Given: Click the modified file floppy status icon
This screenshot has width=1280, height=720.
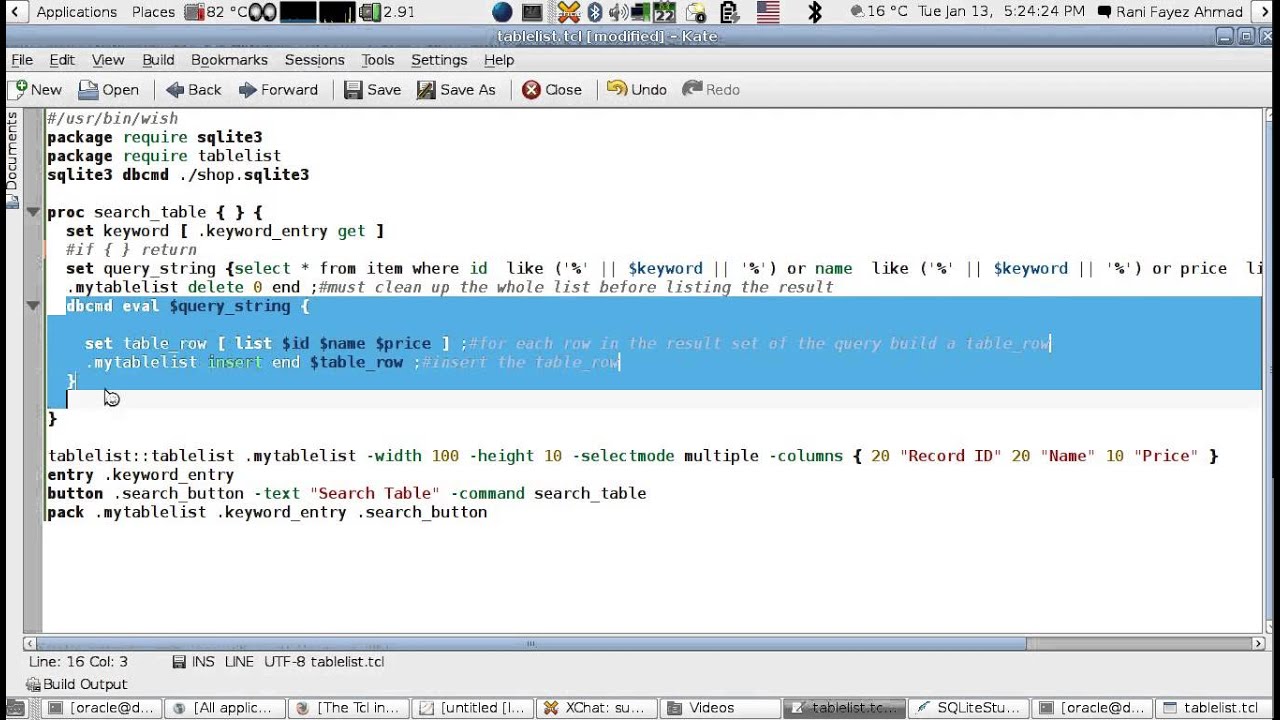Looking at the screenshot, I should (179, 662).
